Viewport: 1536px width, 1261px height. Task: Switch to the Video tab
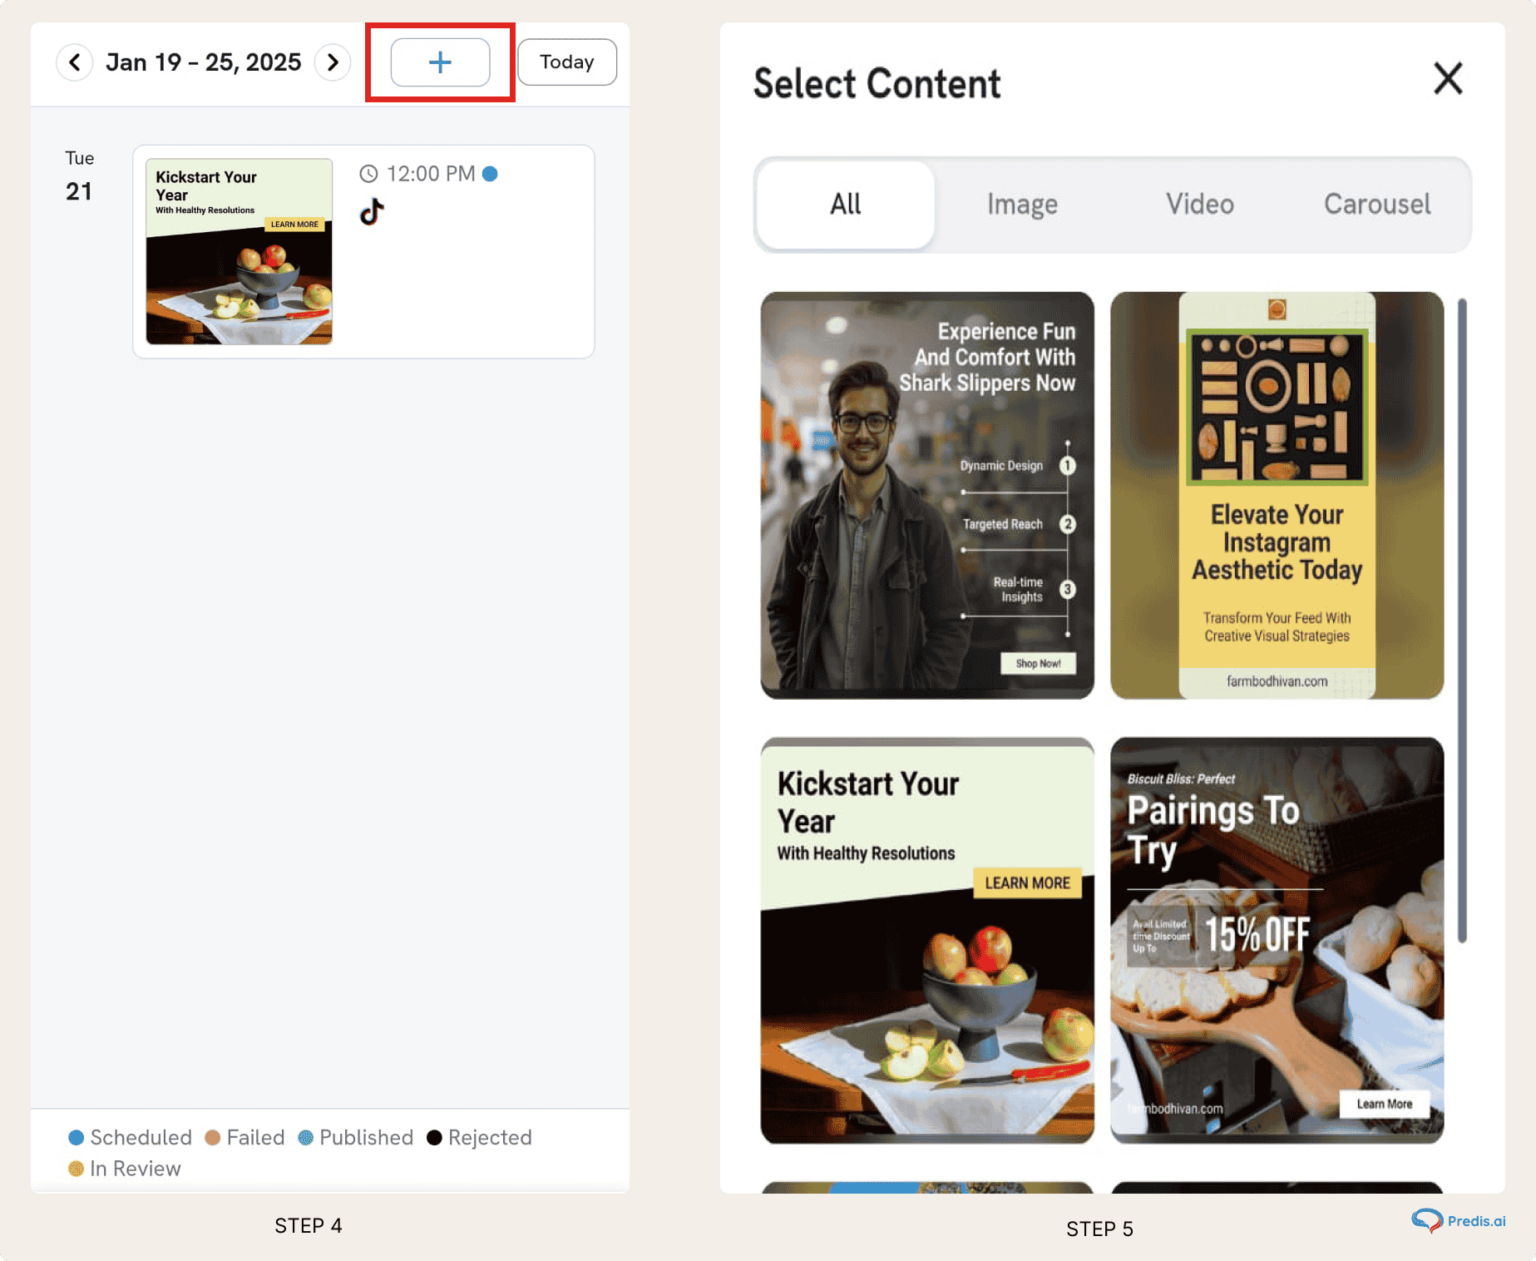[x=1200, y=204]
